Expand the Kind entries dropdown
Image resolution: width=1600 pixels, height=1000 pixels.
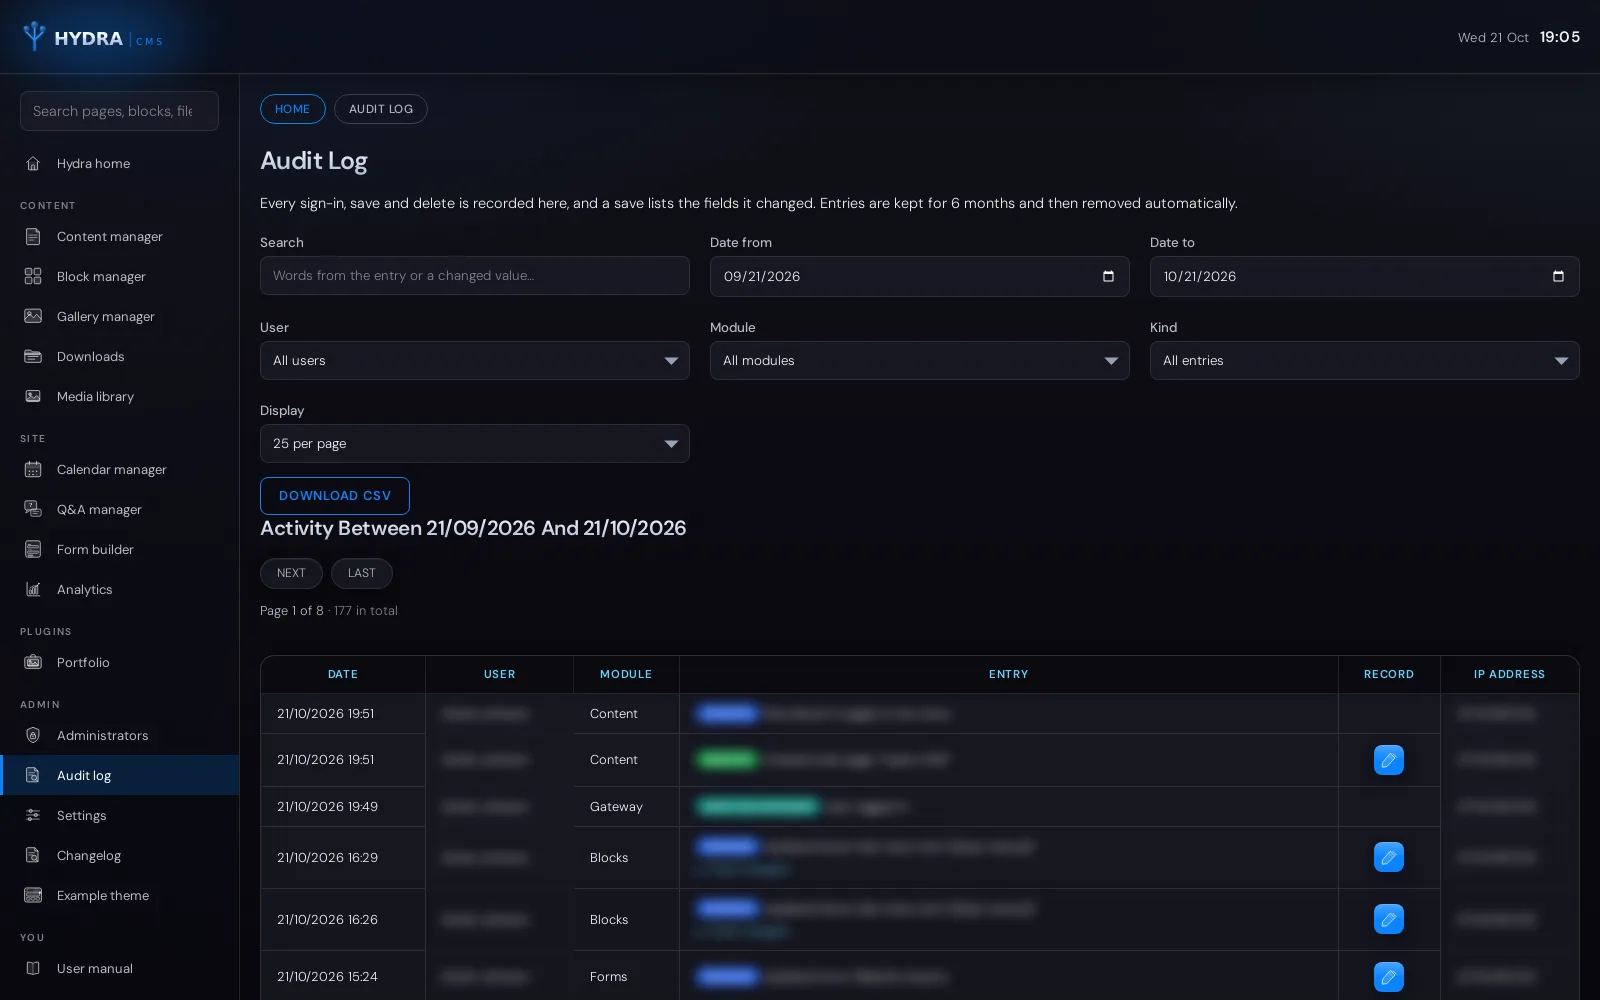click(x=1365, y=360)
